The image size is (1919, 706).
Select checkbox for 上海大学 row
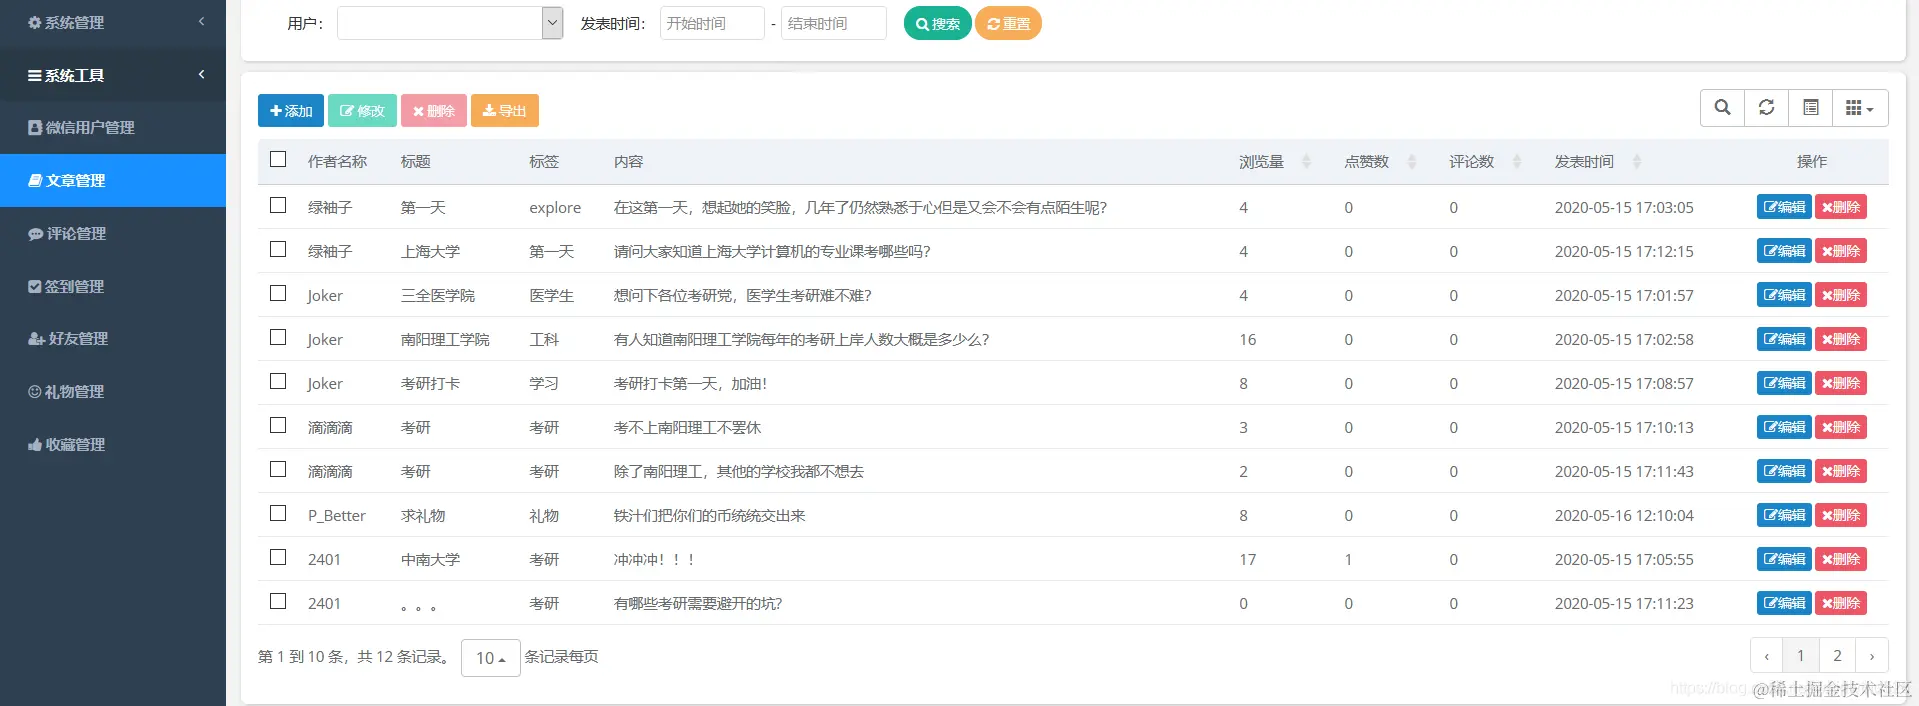click(x=278, y=249)
